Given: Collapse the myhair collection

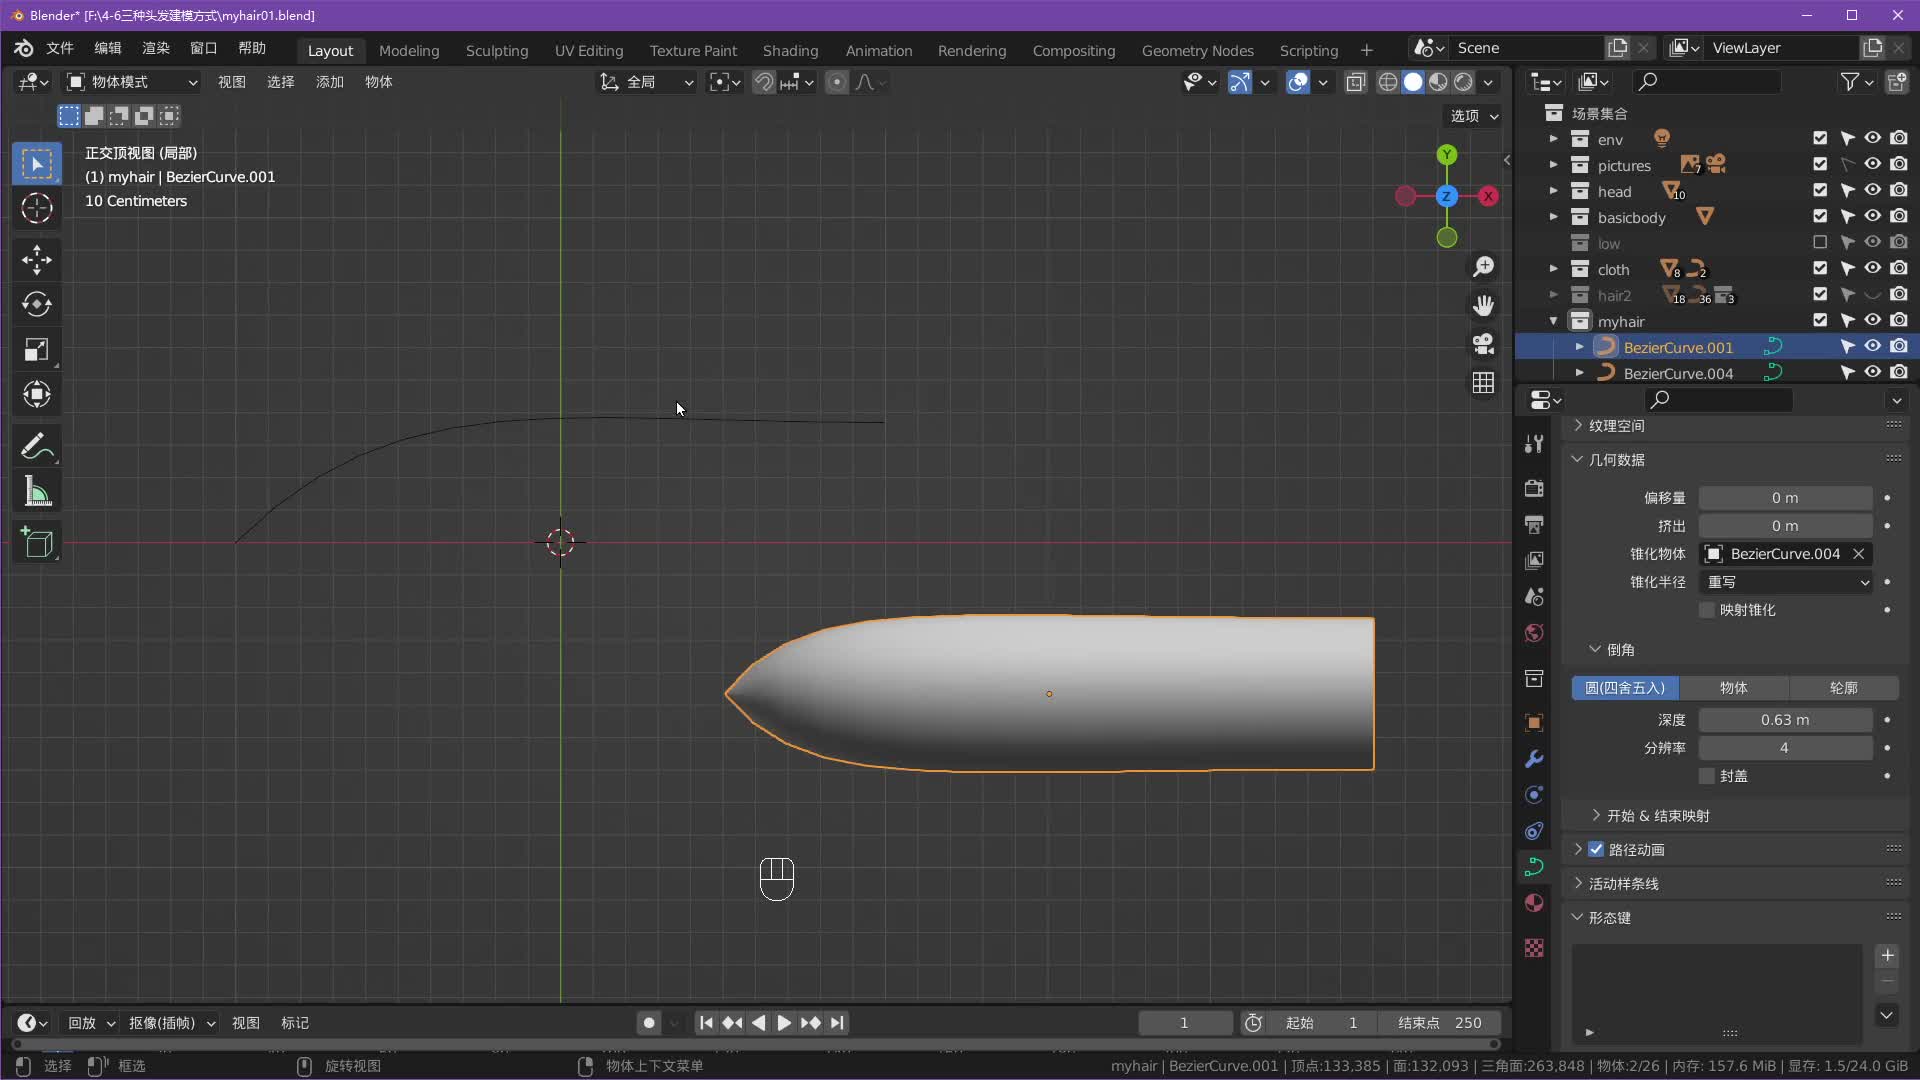Looking at the screenshot, I should (x=1553, y=321).
